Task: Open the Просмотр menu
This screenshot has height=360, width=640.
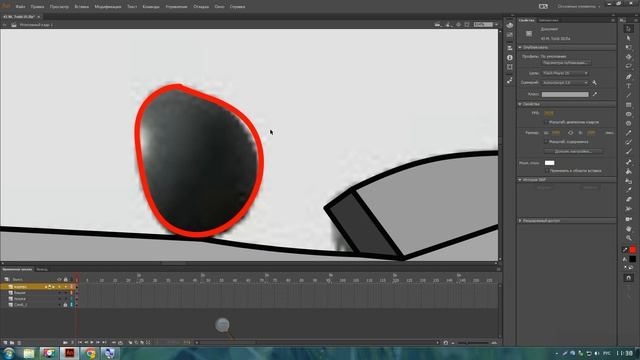Action: [x=59, y=7]
